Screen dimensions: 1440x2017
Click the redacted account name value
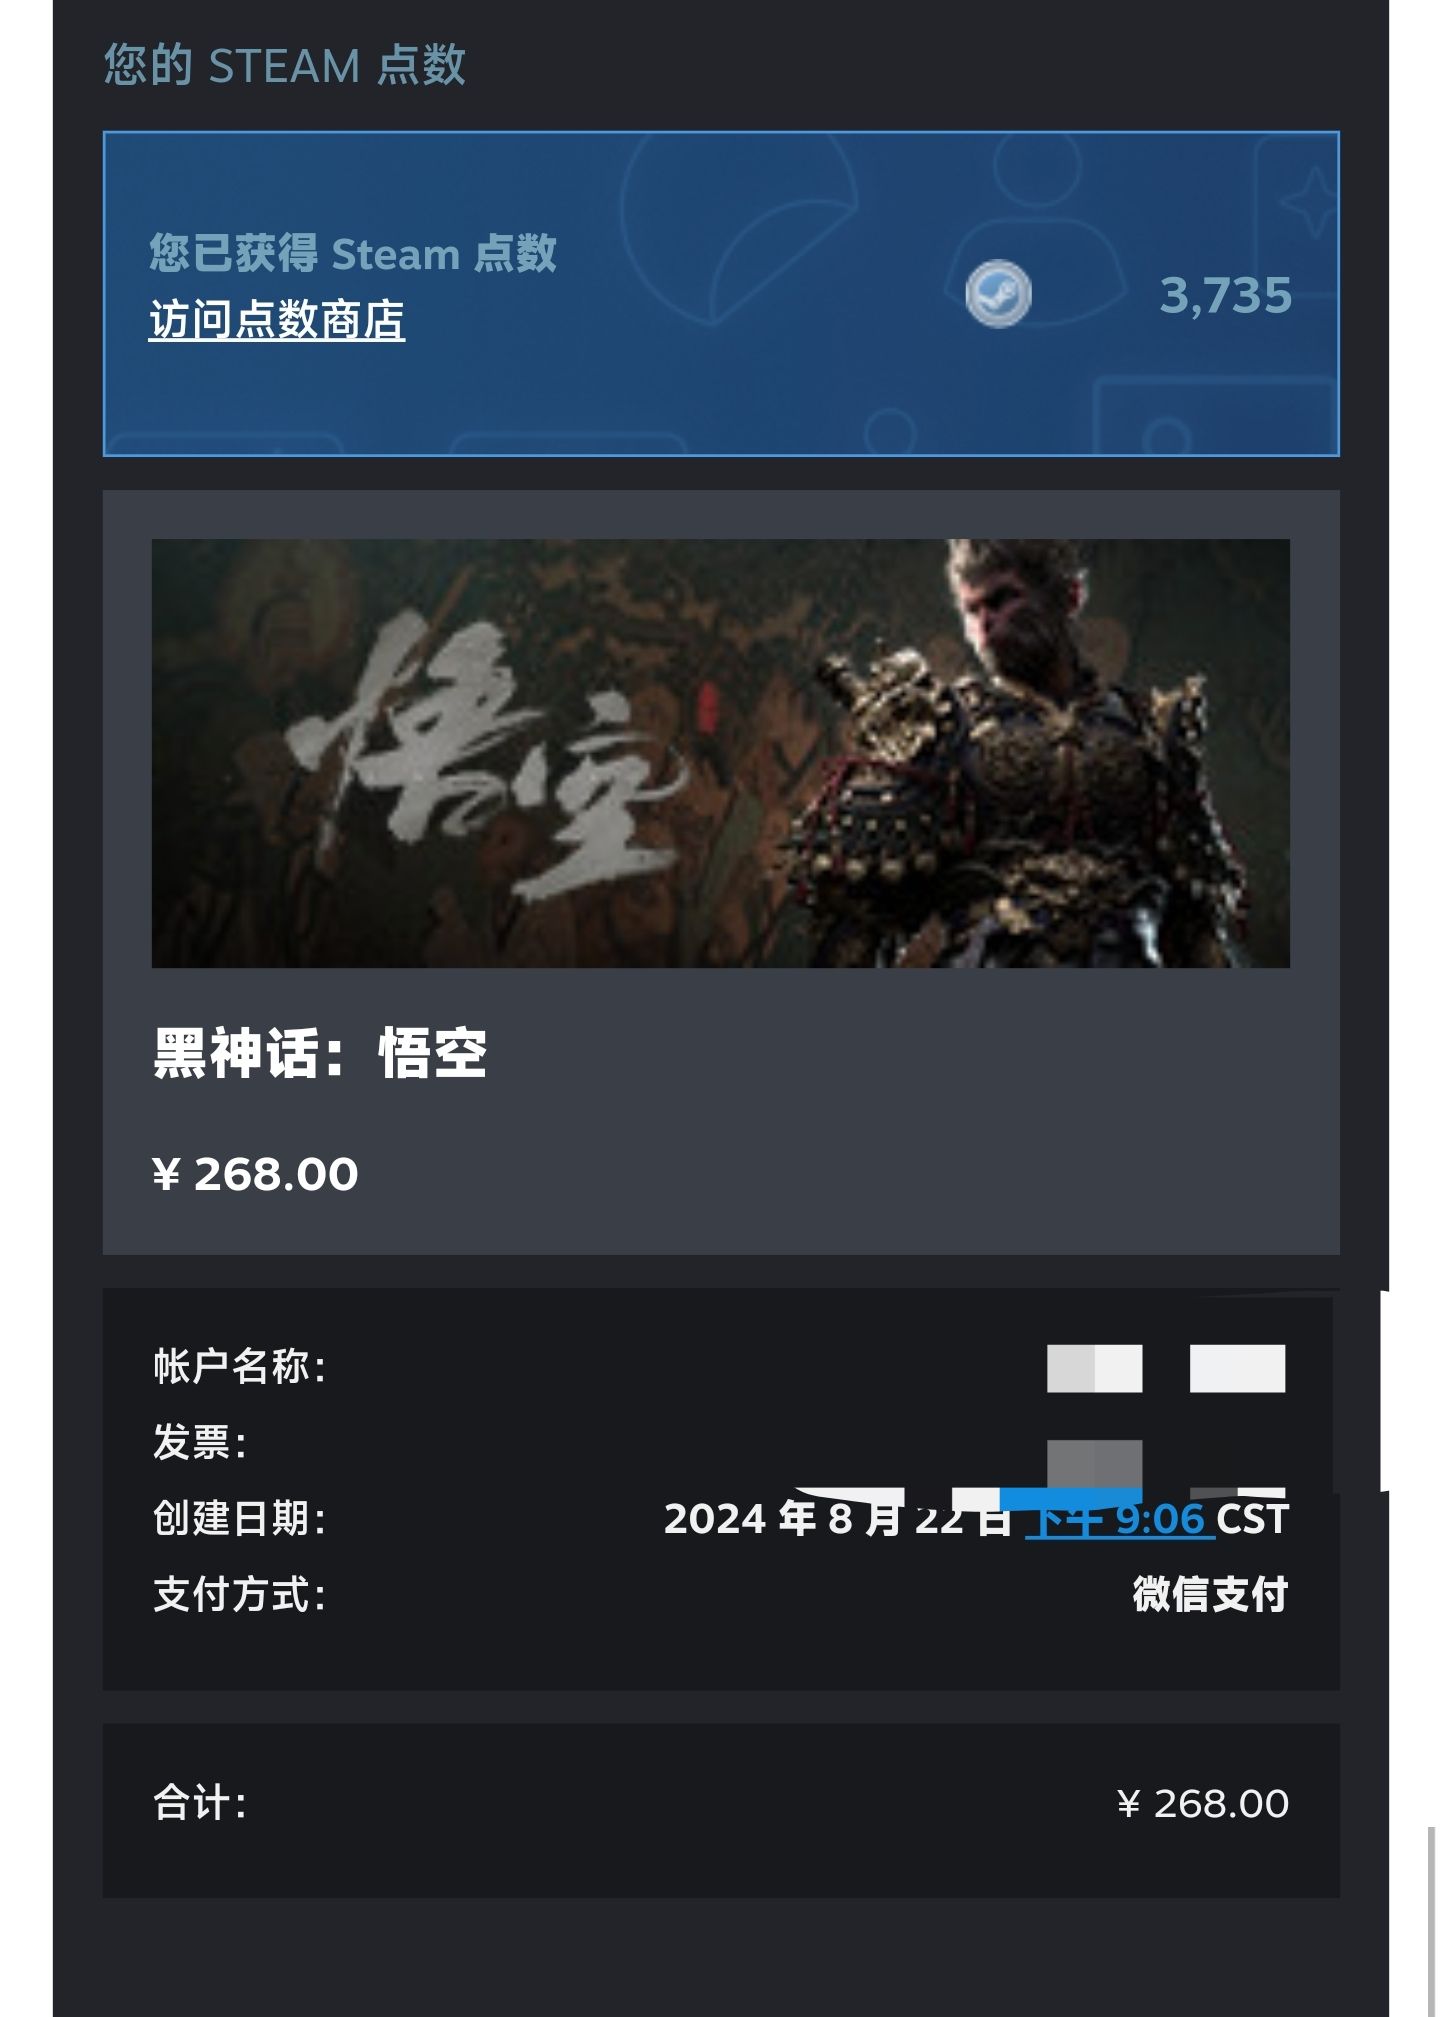pos(1166,1368)
